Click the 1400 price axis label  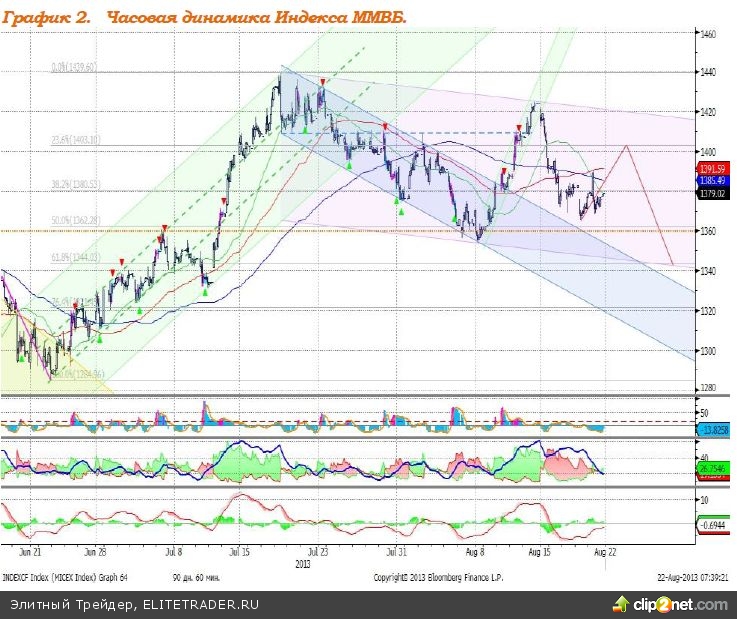click(708, 151)
